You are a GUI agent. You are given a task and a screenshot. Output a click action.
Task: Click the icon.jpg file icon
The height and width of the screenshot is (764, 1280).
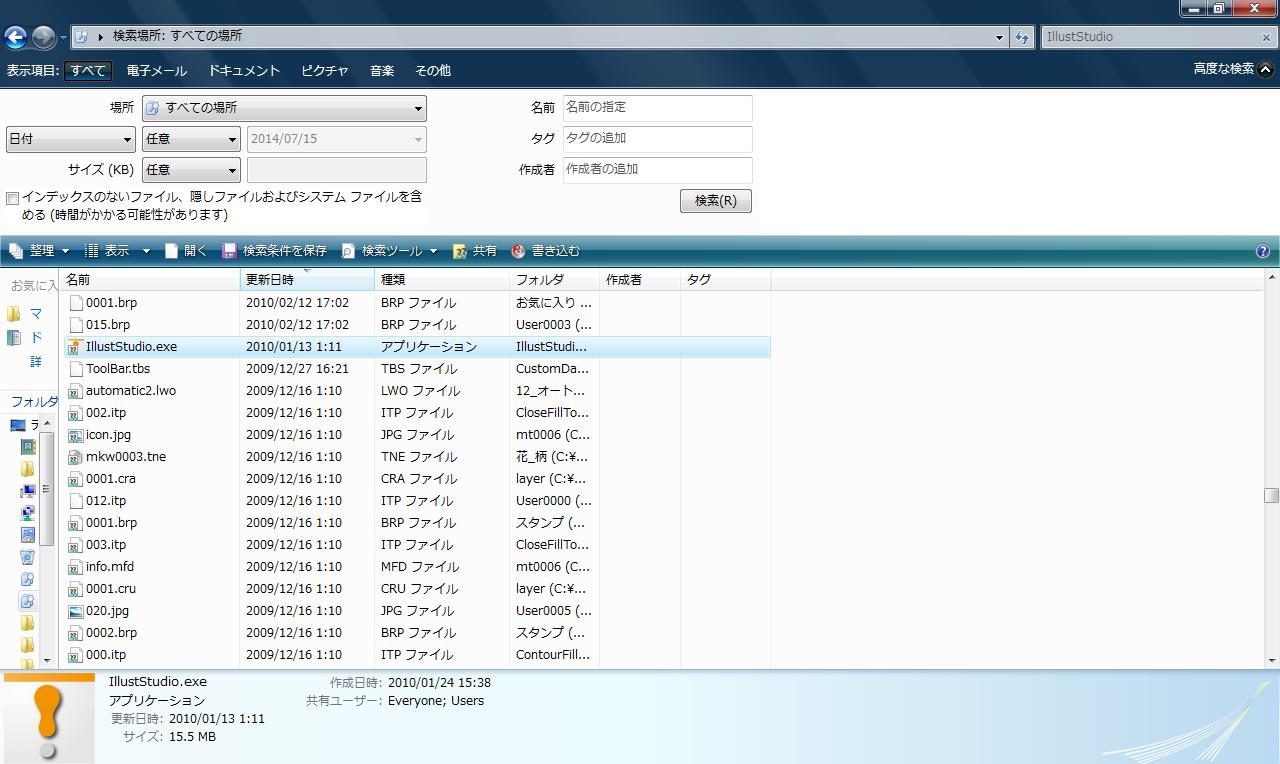[75, 435]
